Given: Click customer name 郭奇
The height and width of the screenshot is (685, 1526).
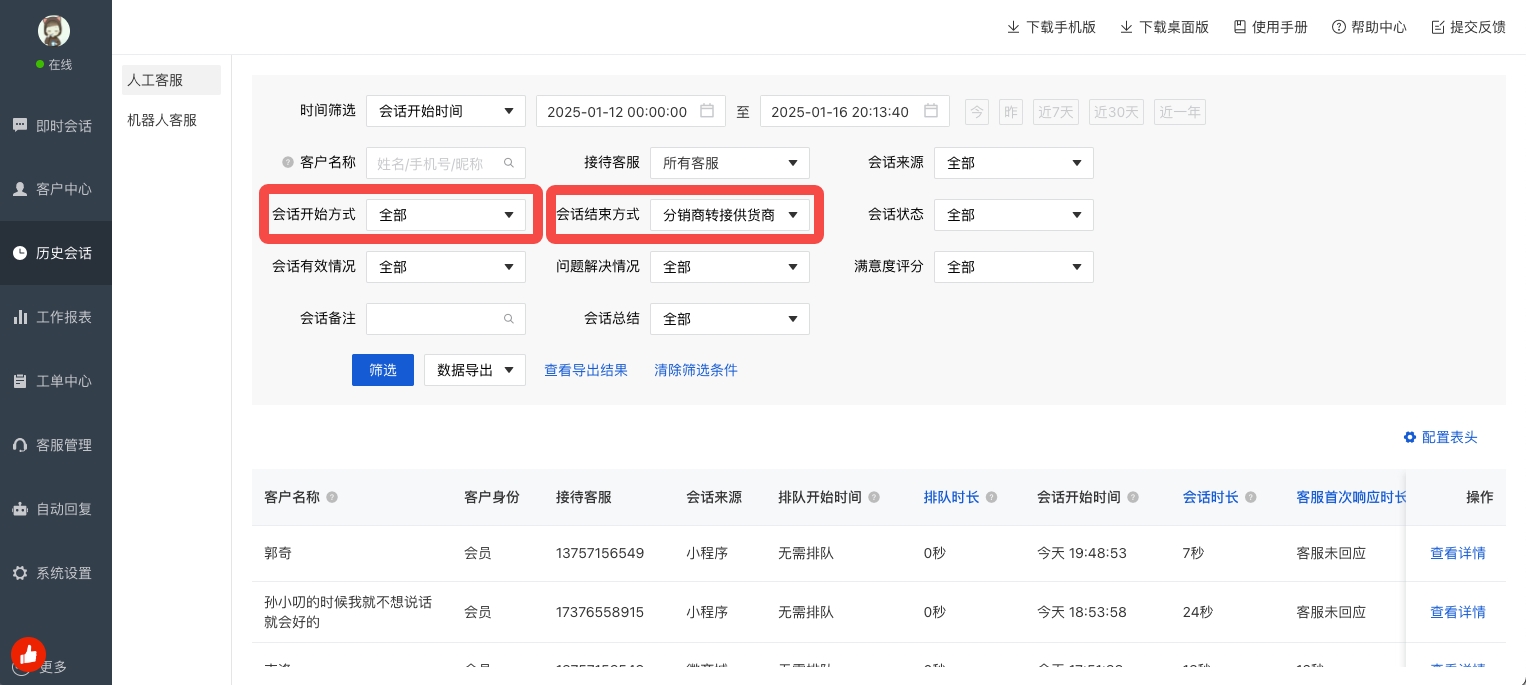Looking at the screenshot, I should point(278,553).
